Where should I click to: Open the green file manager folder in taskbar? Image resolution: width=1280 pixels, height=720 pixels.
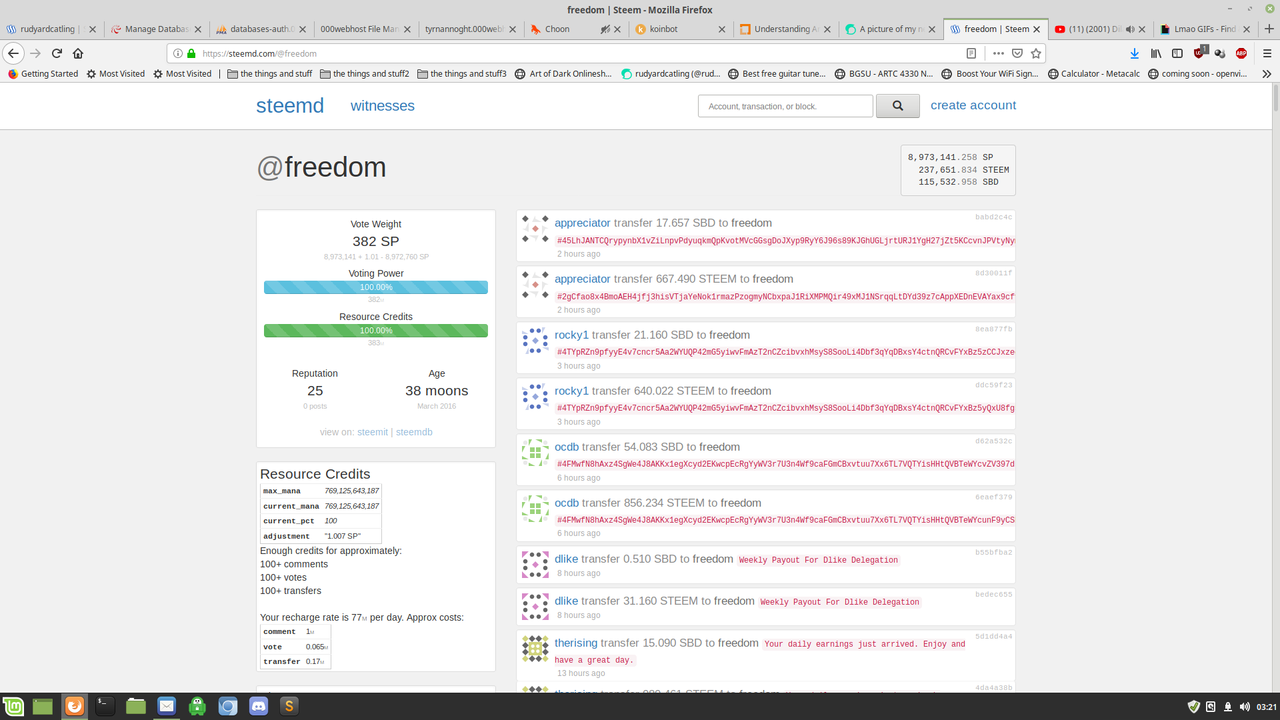tap(135, 706)
